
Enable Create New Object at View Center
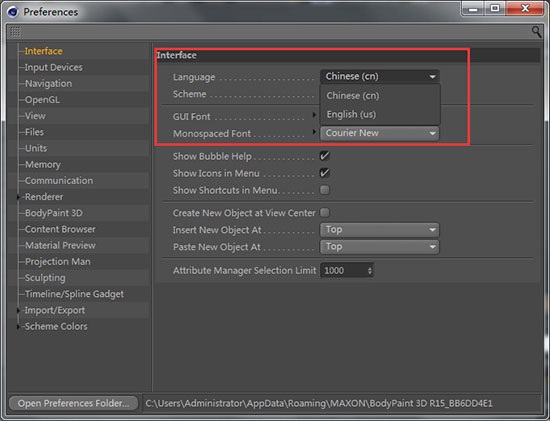tap(325, 213)
